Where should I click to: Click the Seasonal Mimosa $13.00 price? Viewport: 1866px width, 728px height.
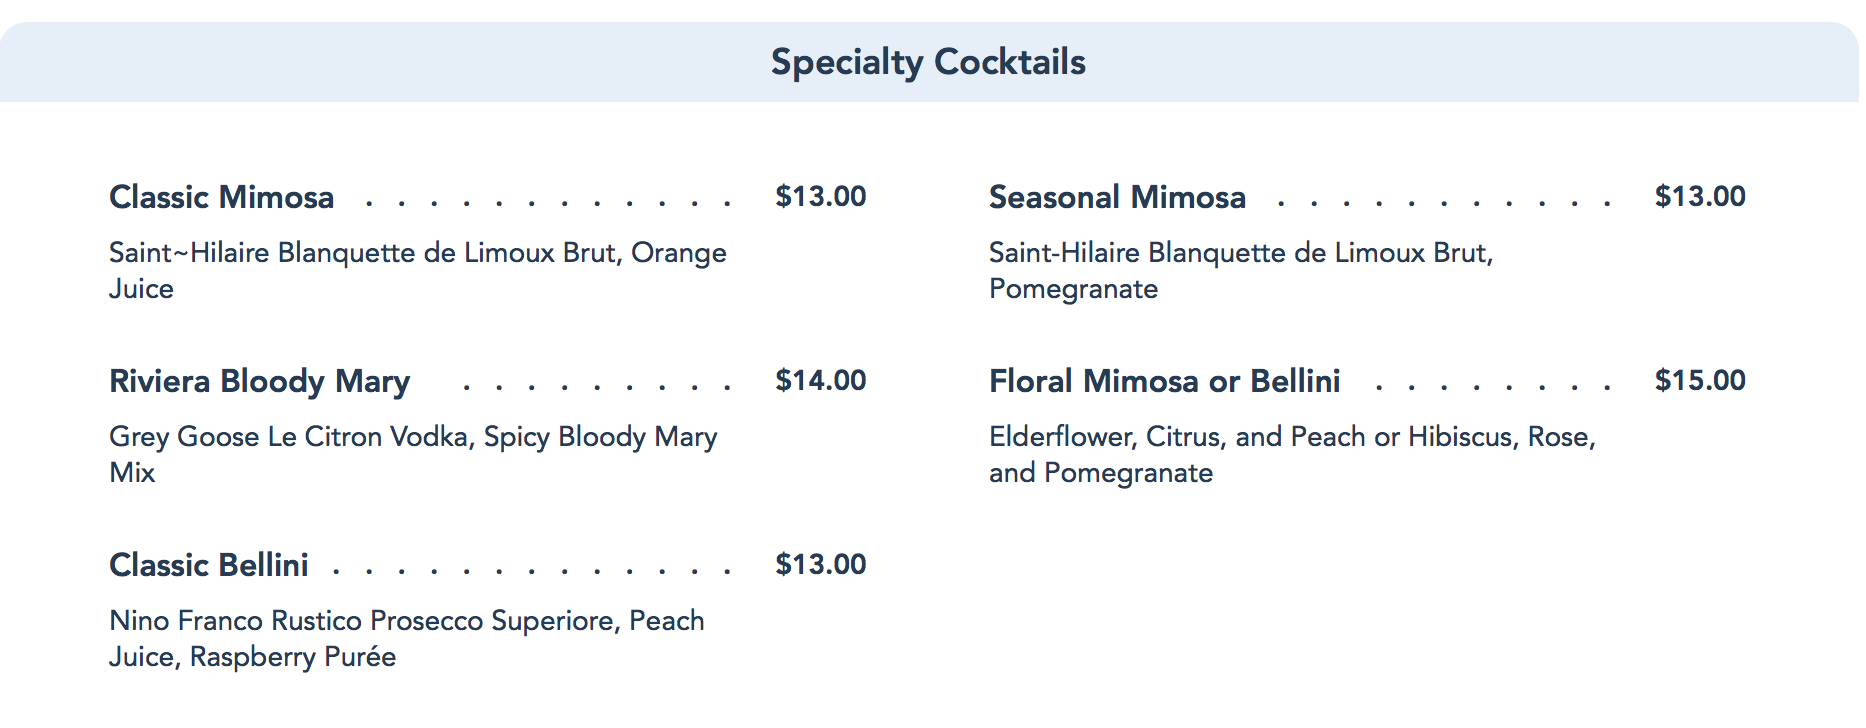click(x=1699, y=196)
